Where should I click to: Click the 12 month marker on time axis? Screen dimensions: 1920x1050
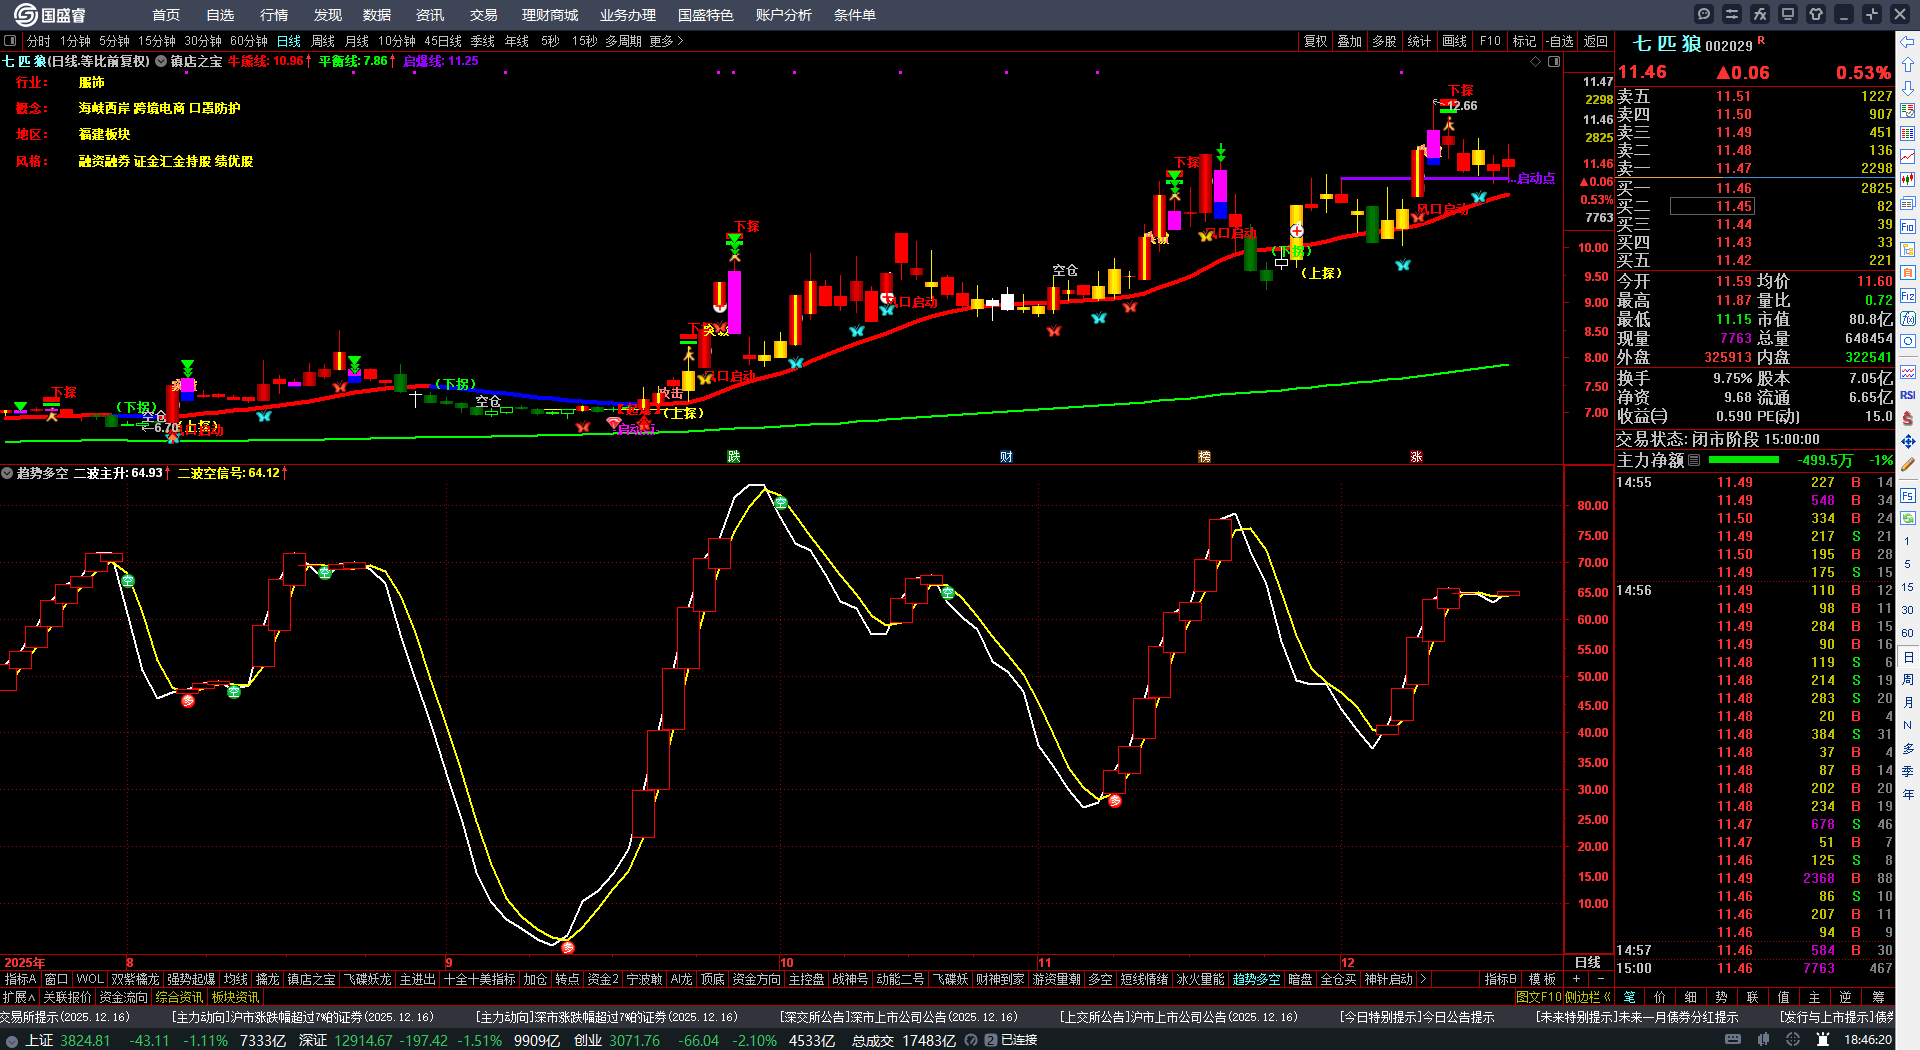pyautogui.click(x=1347, y=963)
